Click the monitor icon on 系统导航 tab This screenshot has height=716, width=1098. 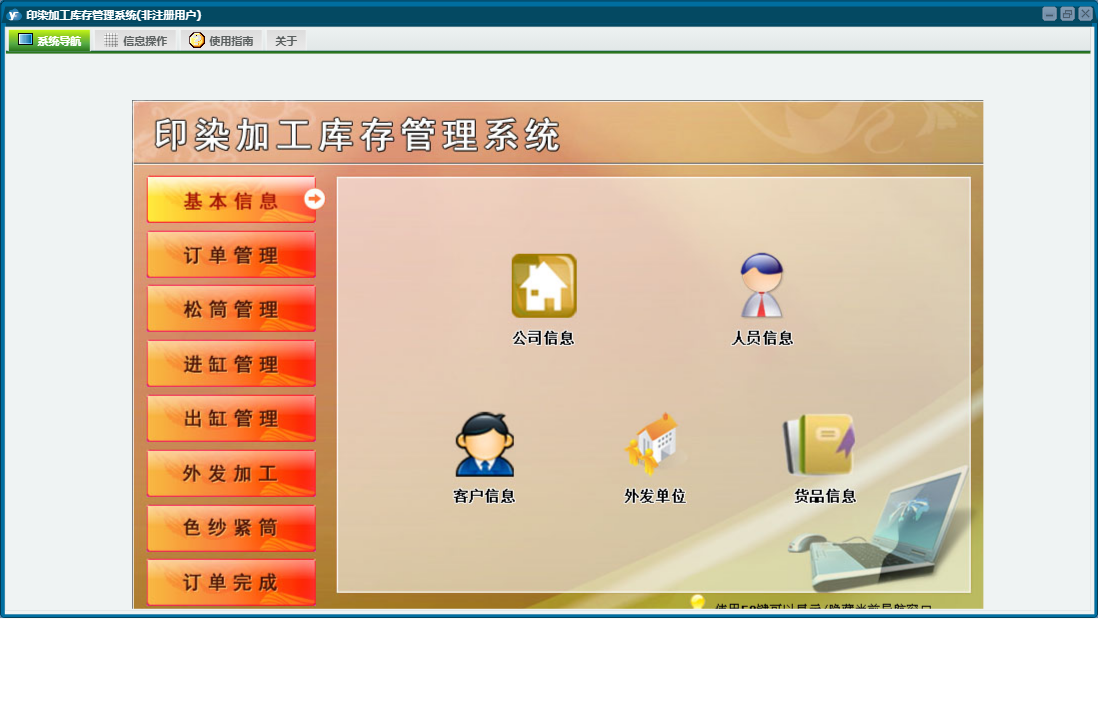pyautogui.click(x=25, y=40)
